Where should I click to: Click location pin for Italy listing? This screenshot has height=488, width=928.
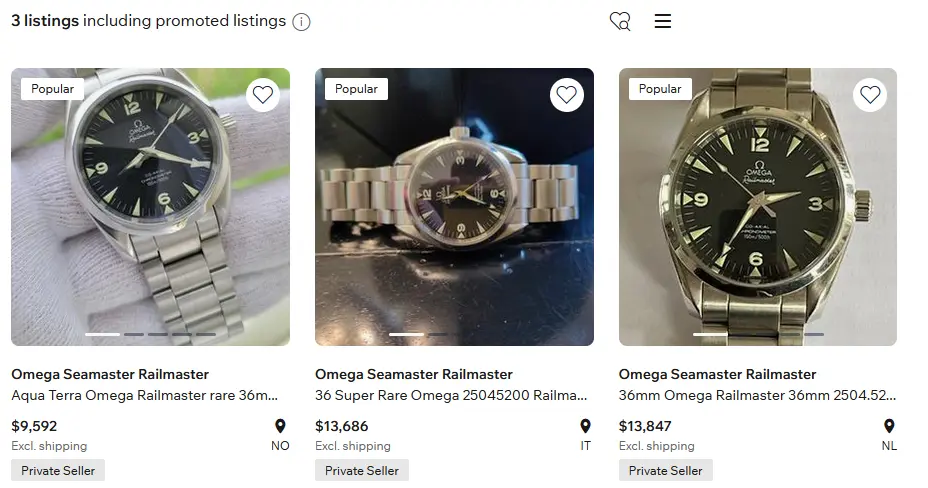(x=585, y=427)
